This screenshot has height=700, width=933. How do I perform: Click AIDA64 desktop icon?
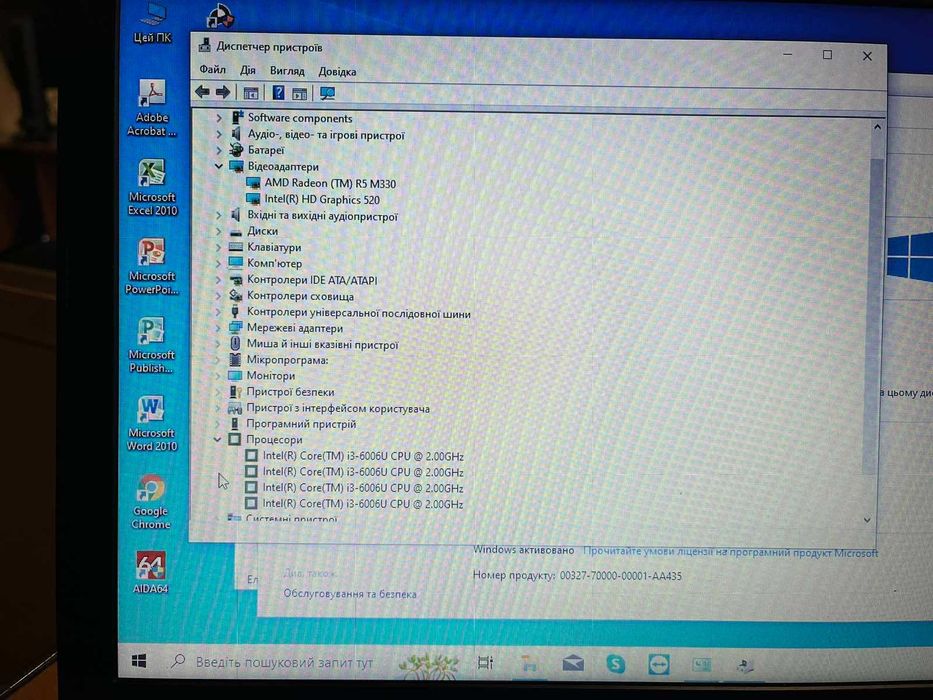[x=151, y=572]
